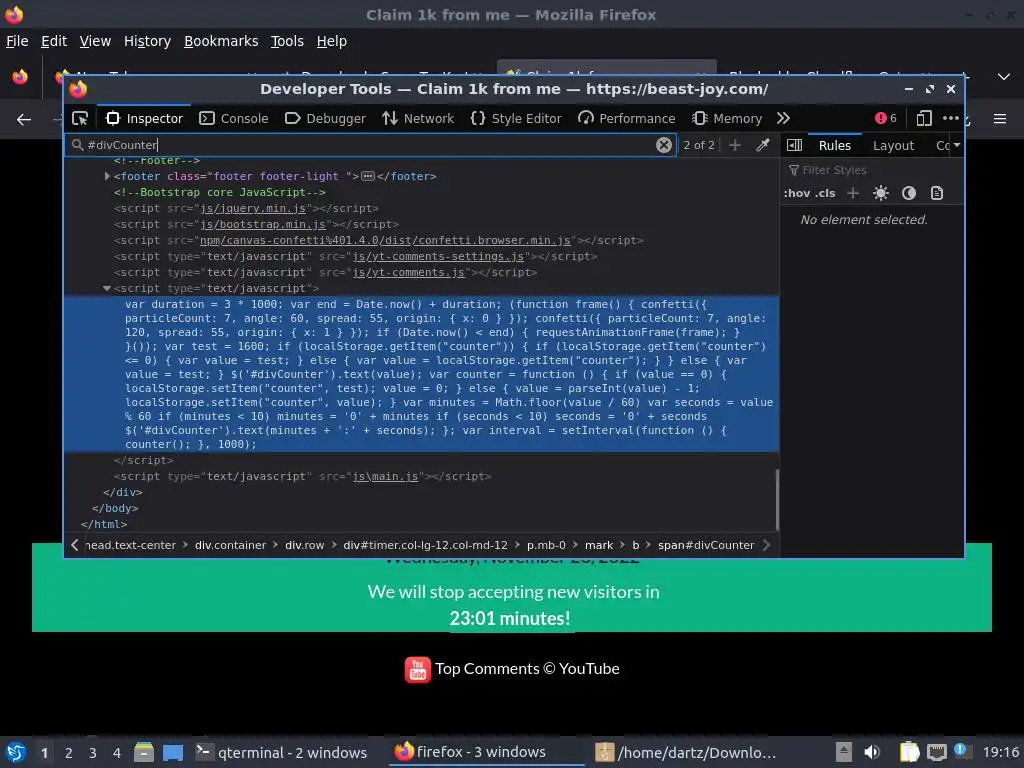Select the highlighted inline script code
The width and height of the screenshot is (1024, 768).
(421, 374)
